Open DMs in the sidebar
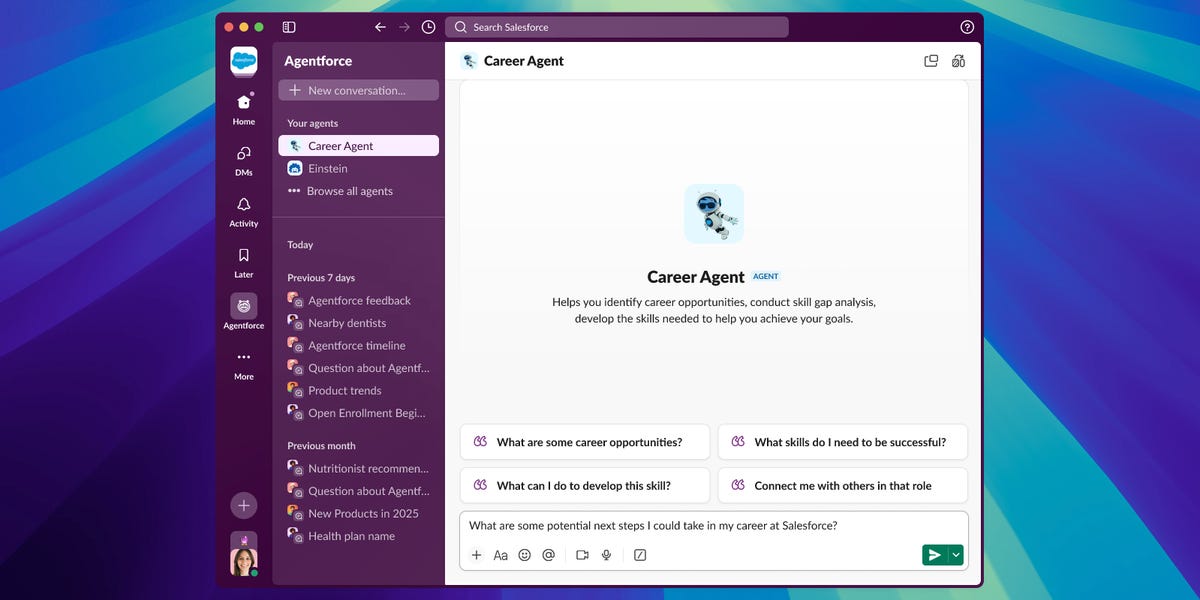This screenshot has width=1200, height=600. click(244, 160)
